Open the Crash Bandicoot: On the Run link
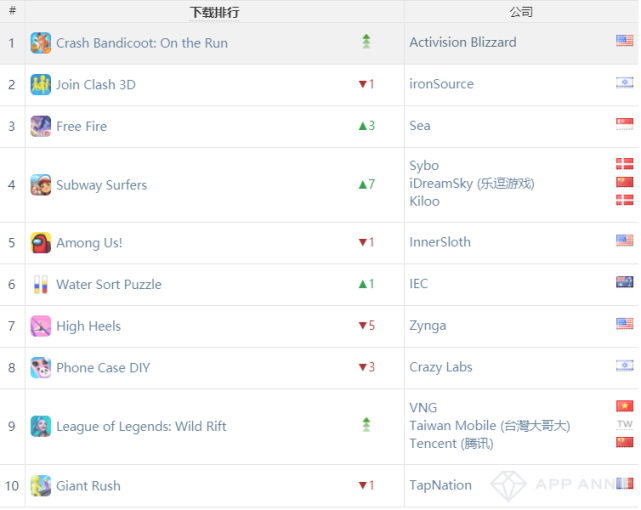The width and height of the screenshot is (641, 510). tap(142, 43)
